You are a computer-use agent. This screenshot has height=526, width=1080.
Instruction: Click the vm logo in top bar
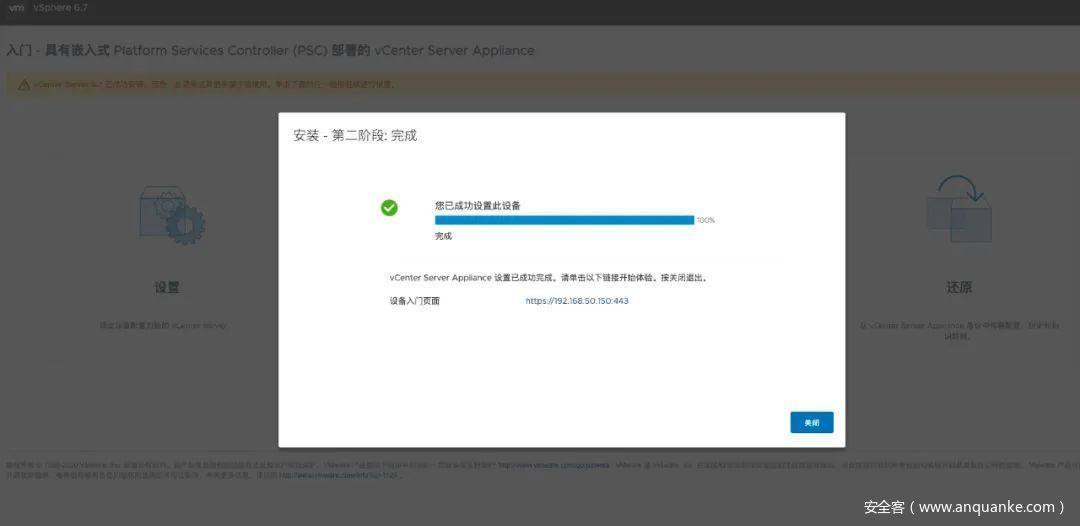16,8
